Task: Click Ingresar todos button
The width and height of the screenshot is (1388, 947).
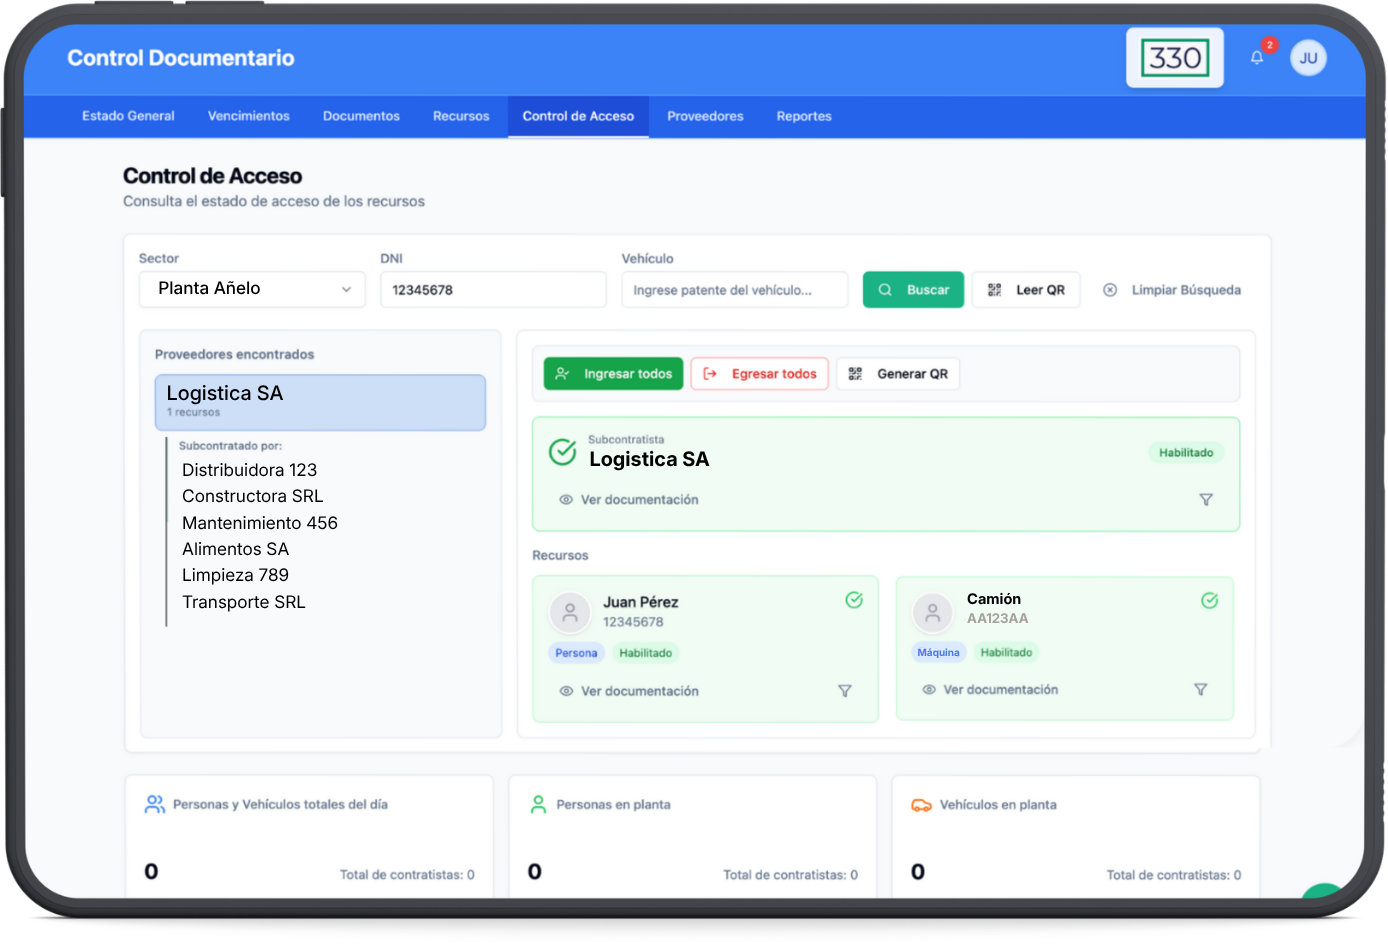Action: coord(614,374)
